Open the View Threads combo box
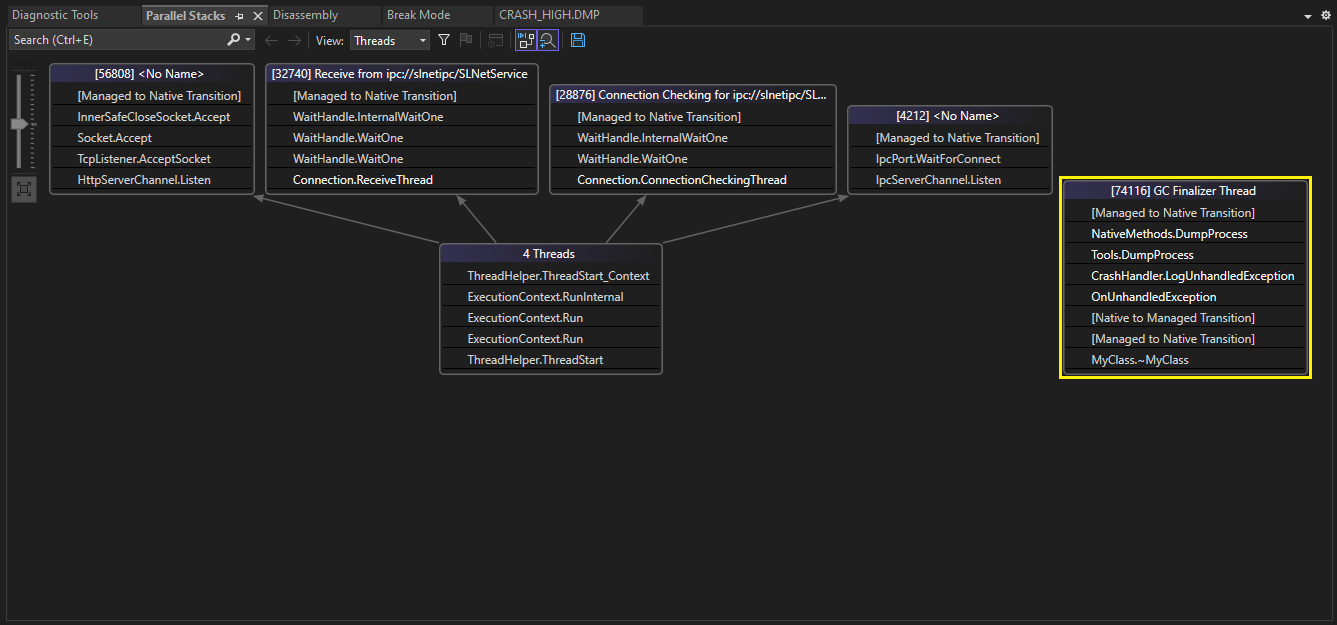The width and height of the screenshot is (1337, 625). click(390, 40)
